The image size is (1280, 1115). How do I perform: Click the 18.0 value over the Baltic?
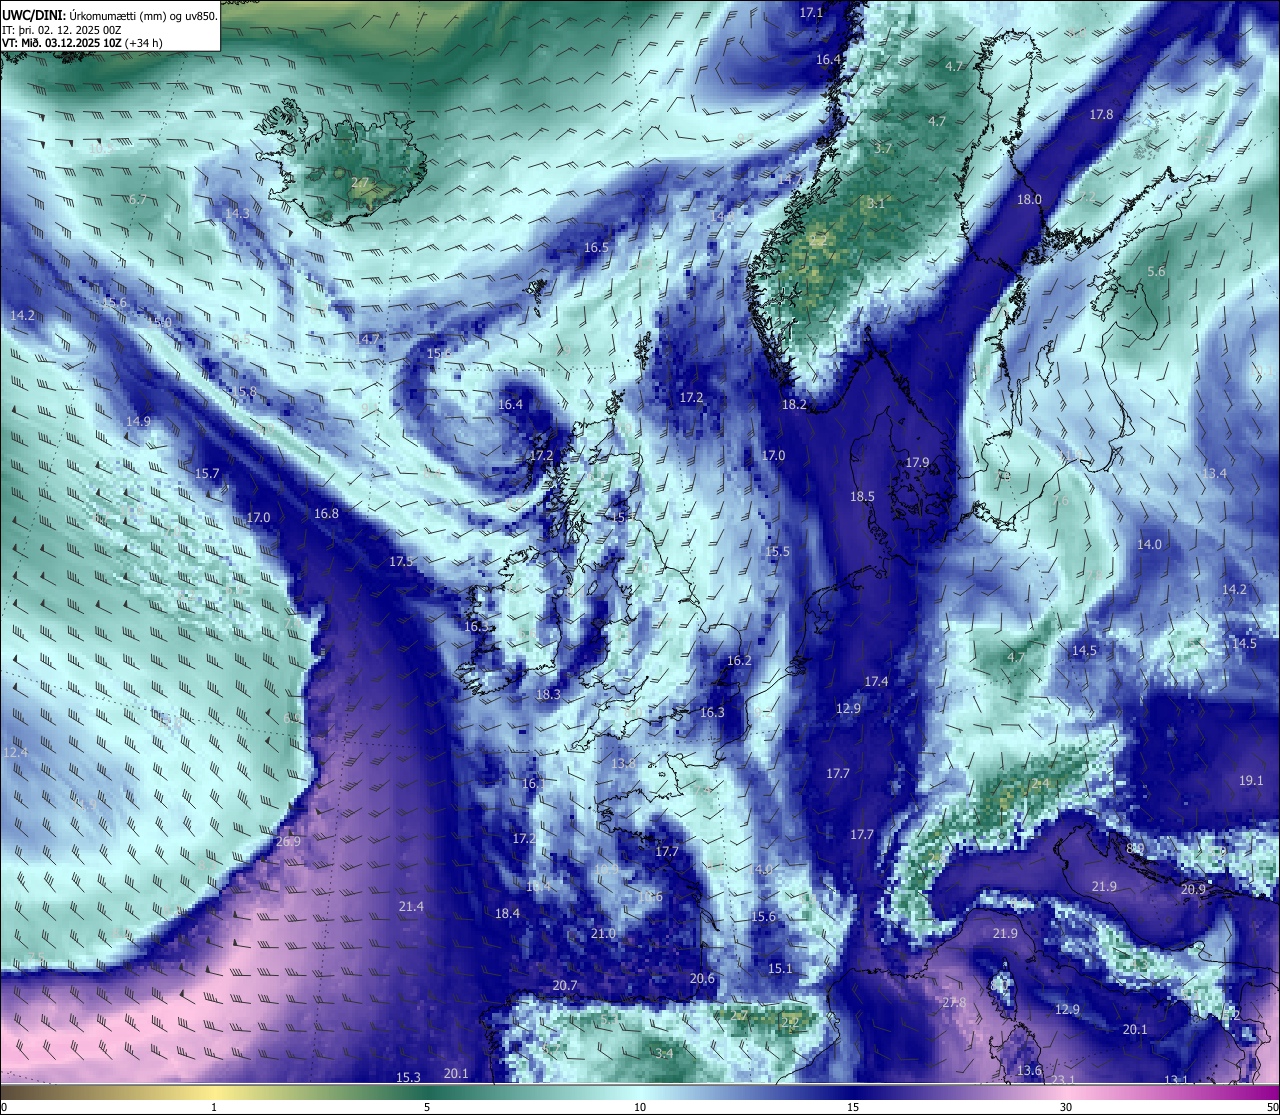click(1029, 200)
